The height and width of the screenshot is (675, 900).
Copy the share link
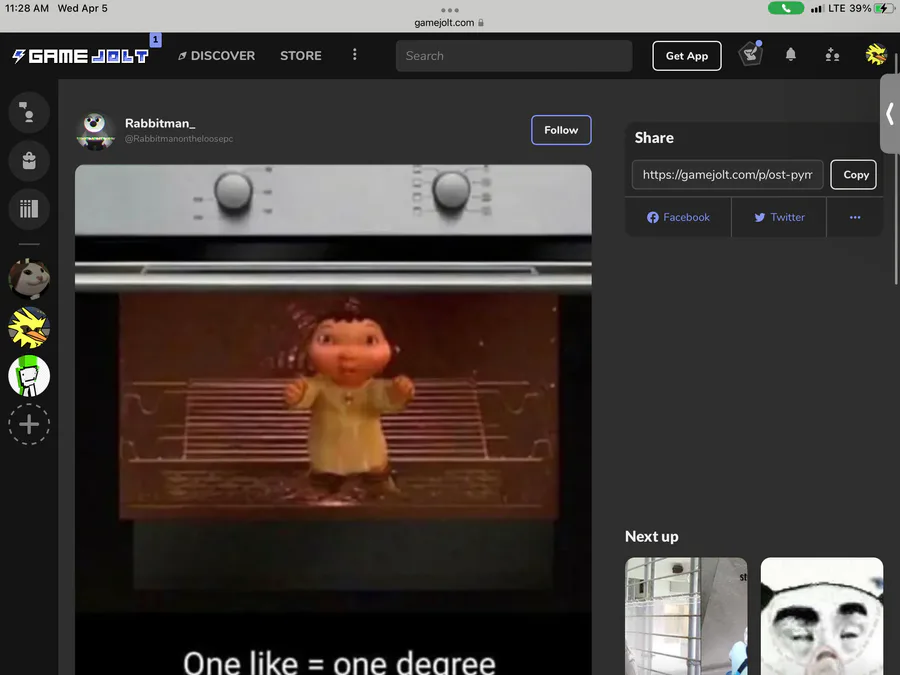[854, 174]
